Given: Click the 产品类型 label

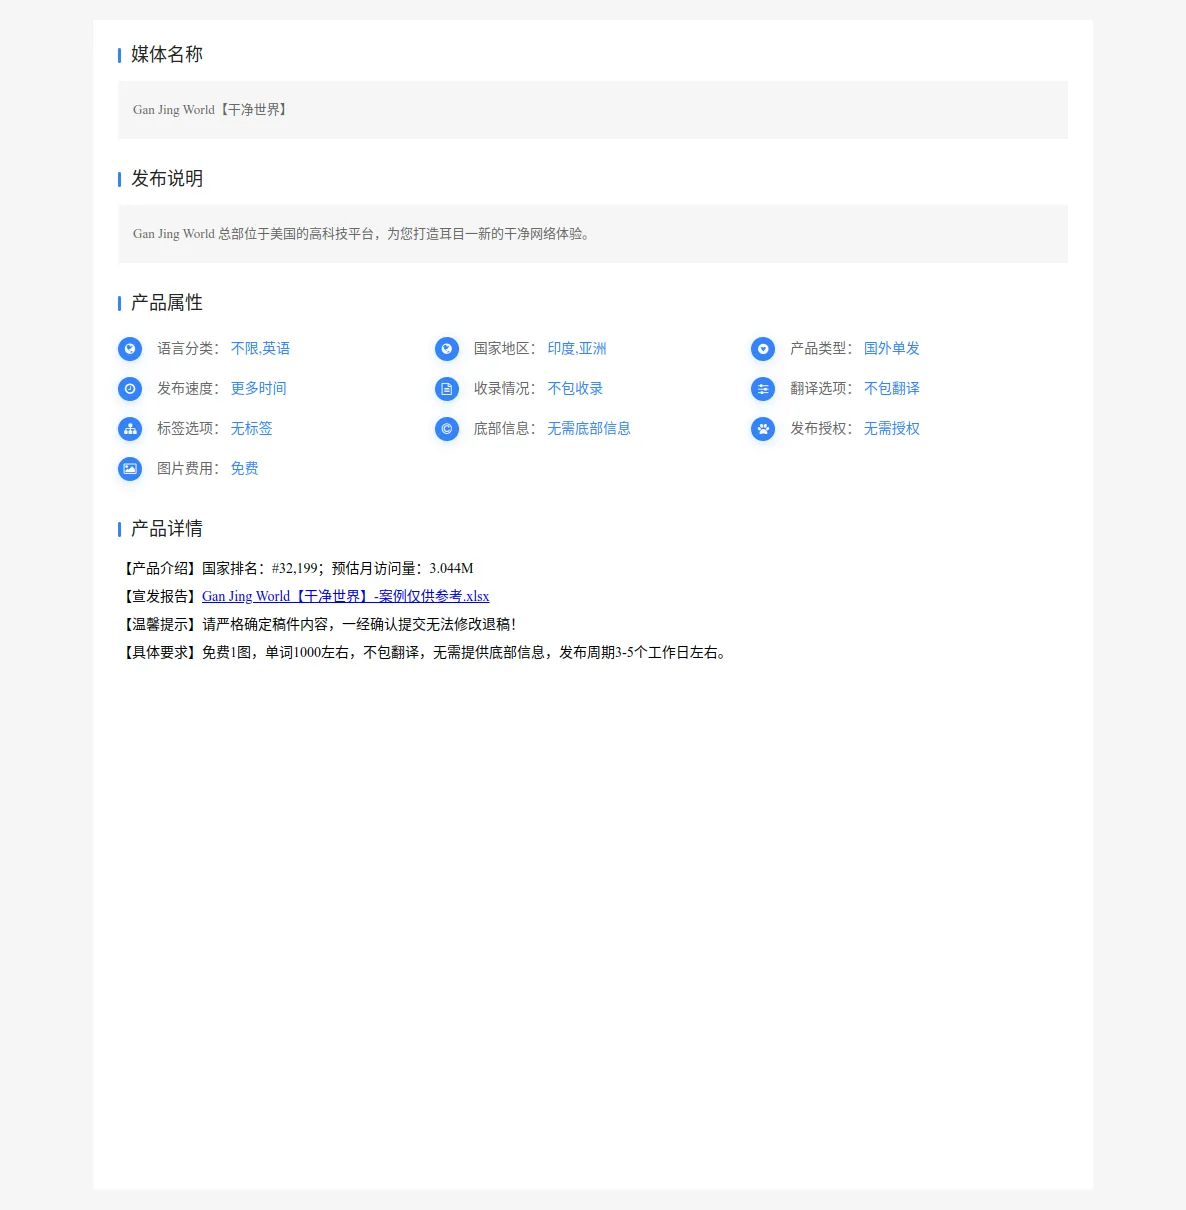Looking at the screenshot, I should click(x=821, y=349).
